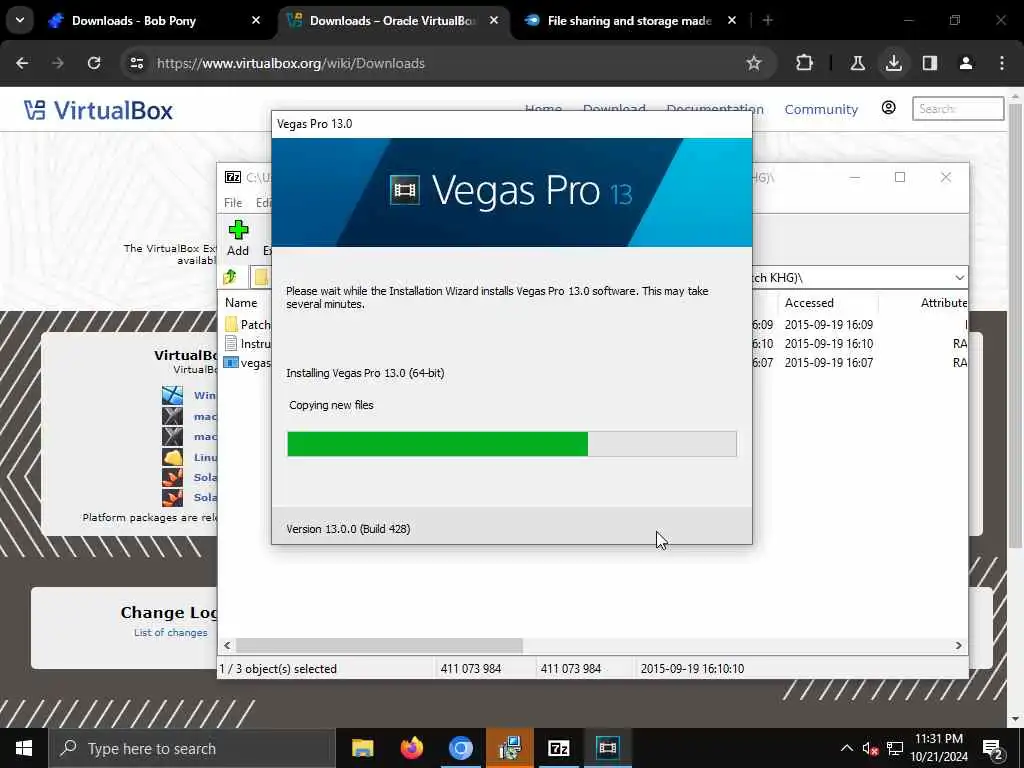This screenshot has height=768, width=1024.
Task: Open File Explorer from the taskbar
Action: pos(362,748)
